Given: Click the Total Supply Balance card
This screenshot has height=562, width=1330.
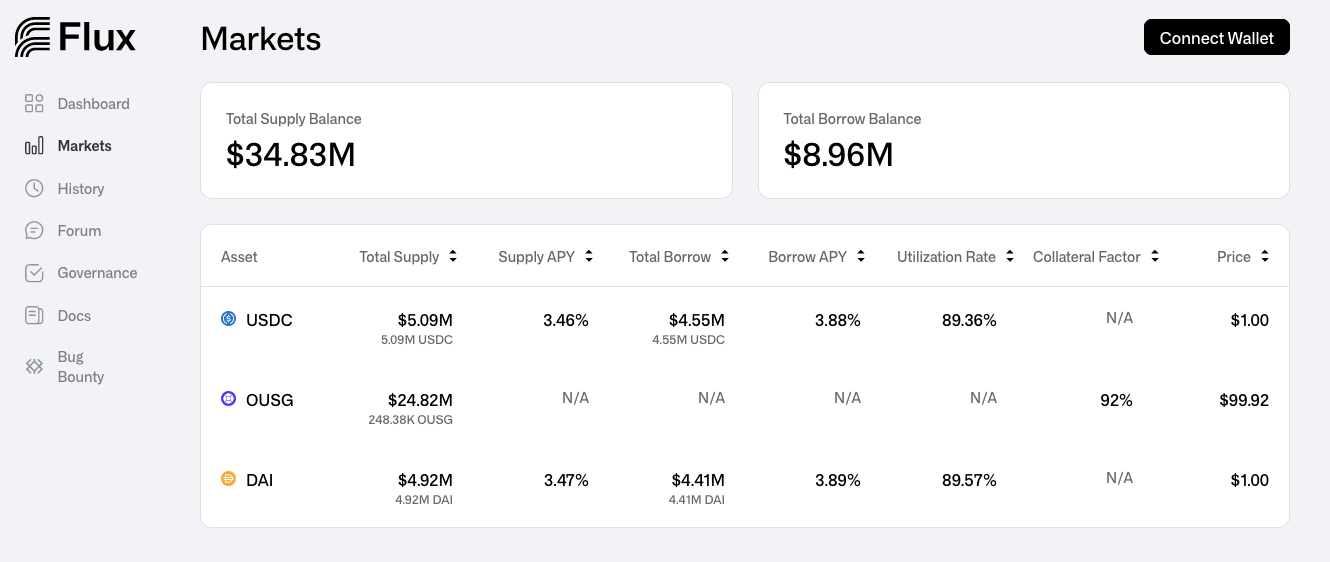Looking at the screenshot, I should [466, 140].
